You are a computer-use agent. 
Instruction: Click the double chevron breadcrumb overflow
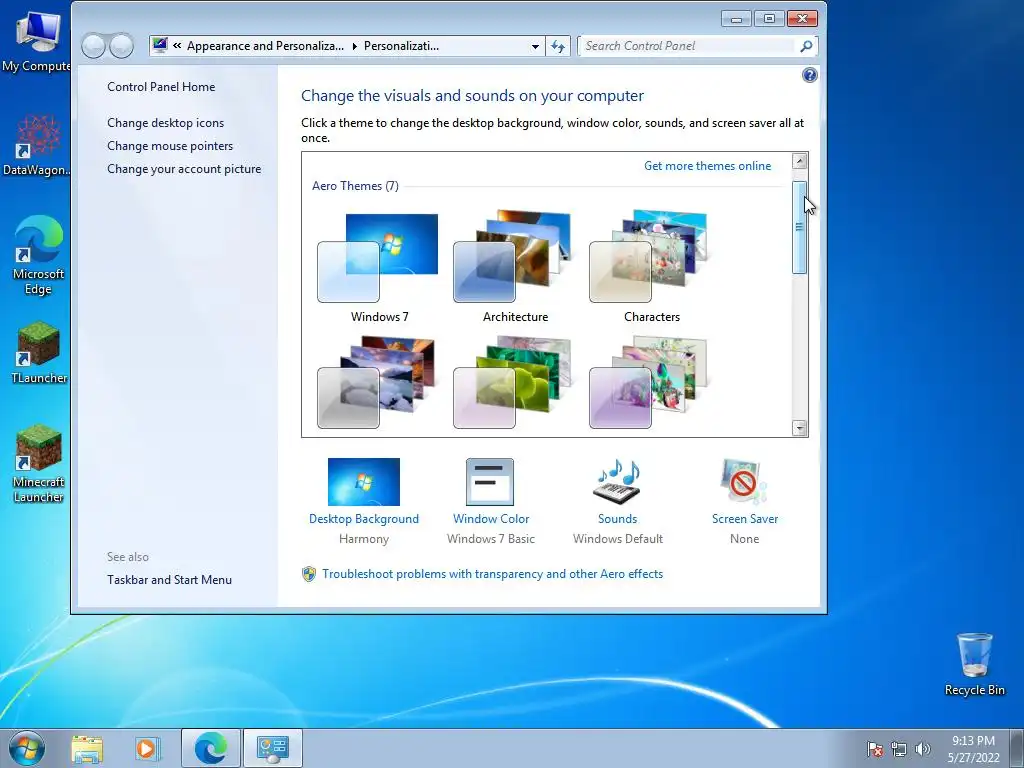(177, 46)
